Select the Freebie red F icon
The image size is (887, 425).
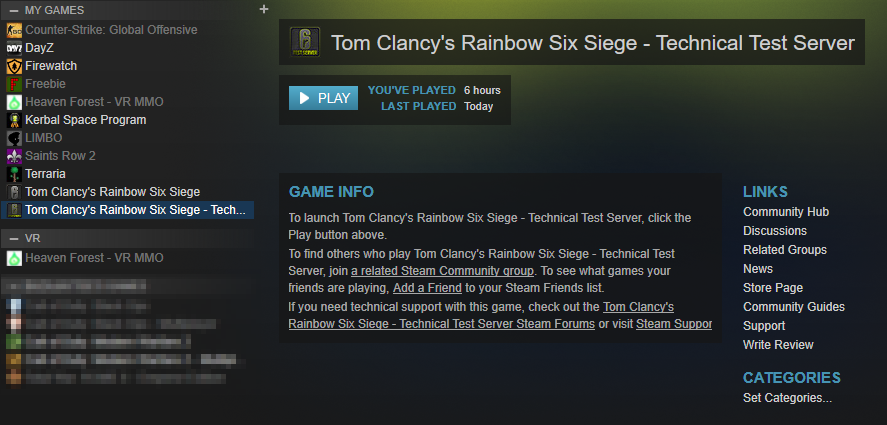(x=14, y=84)
